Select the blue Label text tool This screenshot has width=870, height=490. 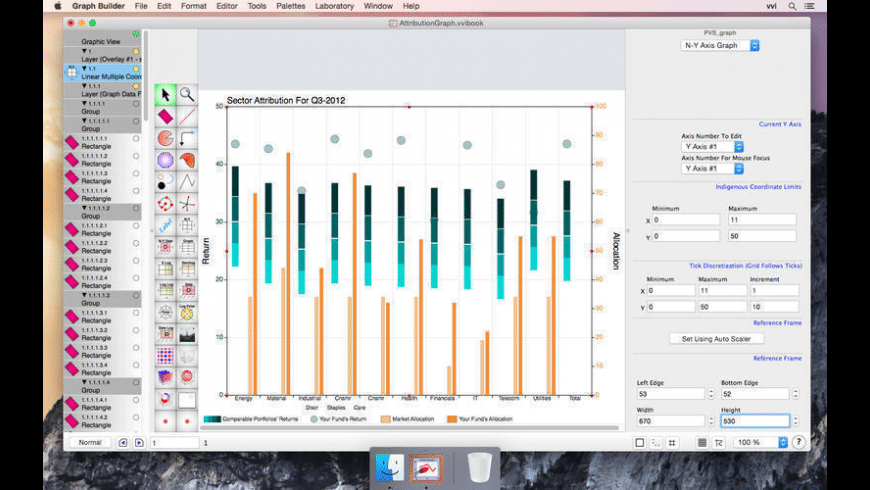coord(165,225)
